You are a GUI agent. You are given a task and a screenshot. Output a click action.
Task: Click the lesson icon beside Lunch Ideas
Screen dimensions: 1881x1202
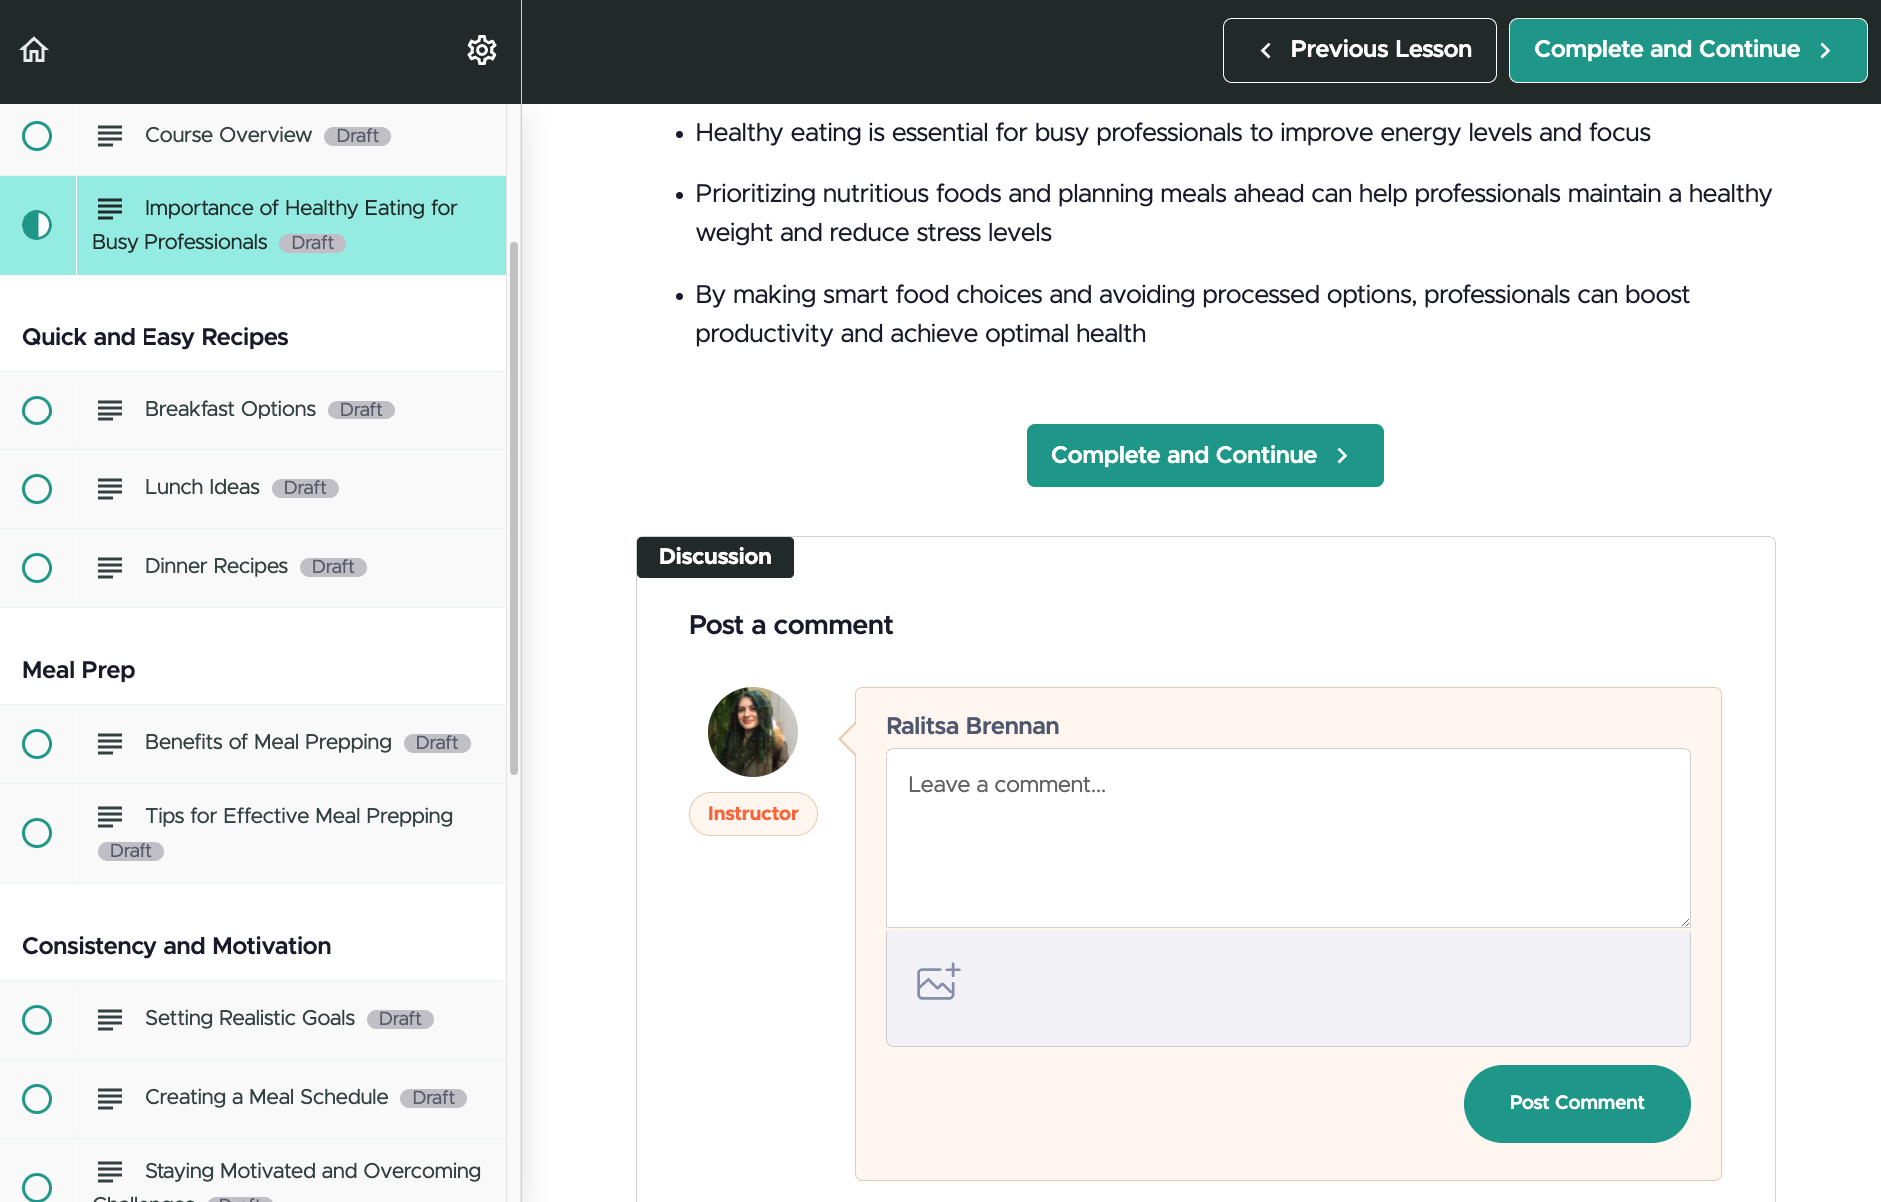coord(110,488)
